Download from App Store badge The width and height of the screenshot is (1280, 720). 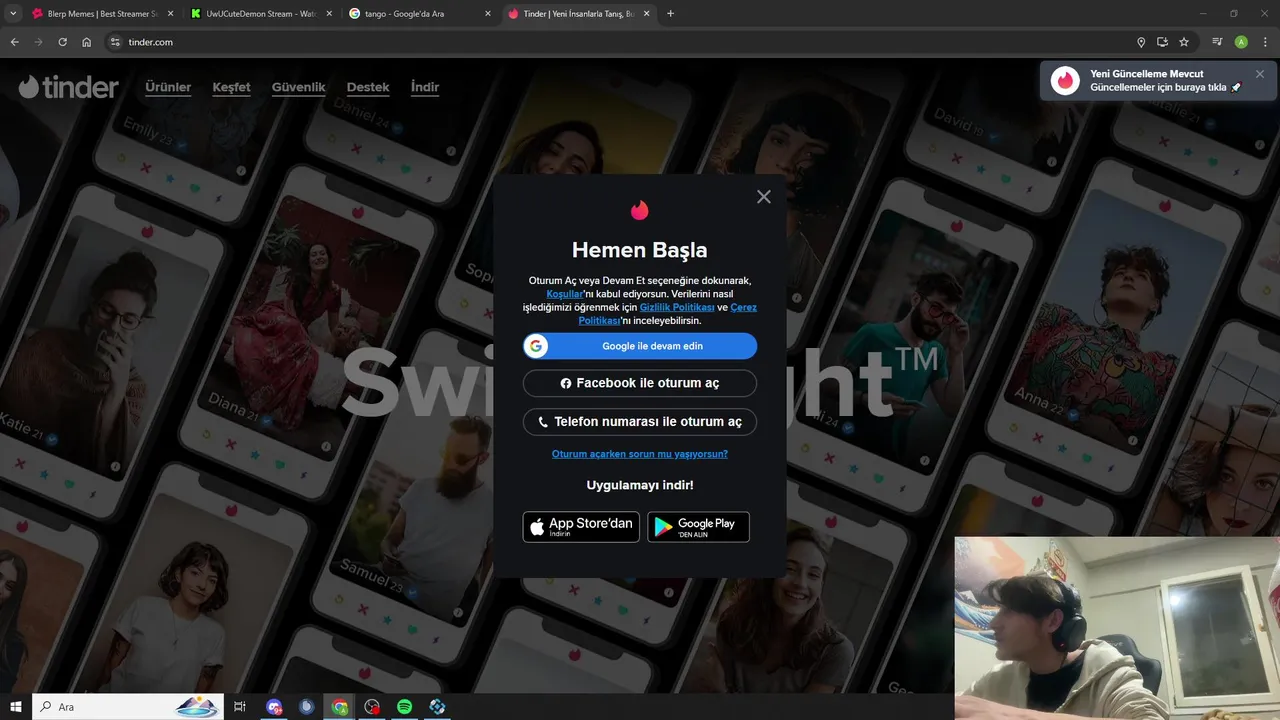coord(581,527)
